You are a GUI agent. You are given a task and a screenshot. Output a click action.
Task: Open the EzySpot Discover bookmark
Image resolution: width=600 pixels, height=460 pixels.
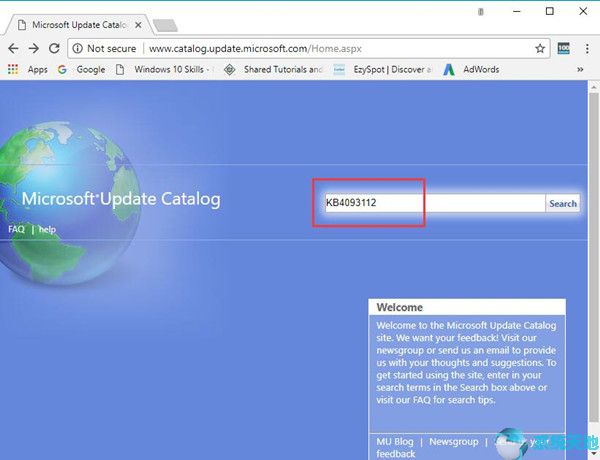tap(382, 69)
